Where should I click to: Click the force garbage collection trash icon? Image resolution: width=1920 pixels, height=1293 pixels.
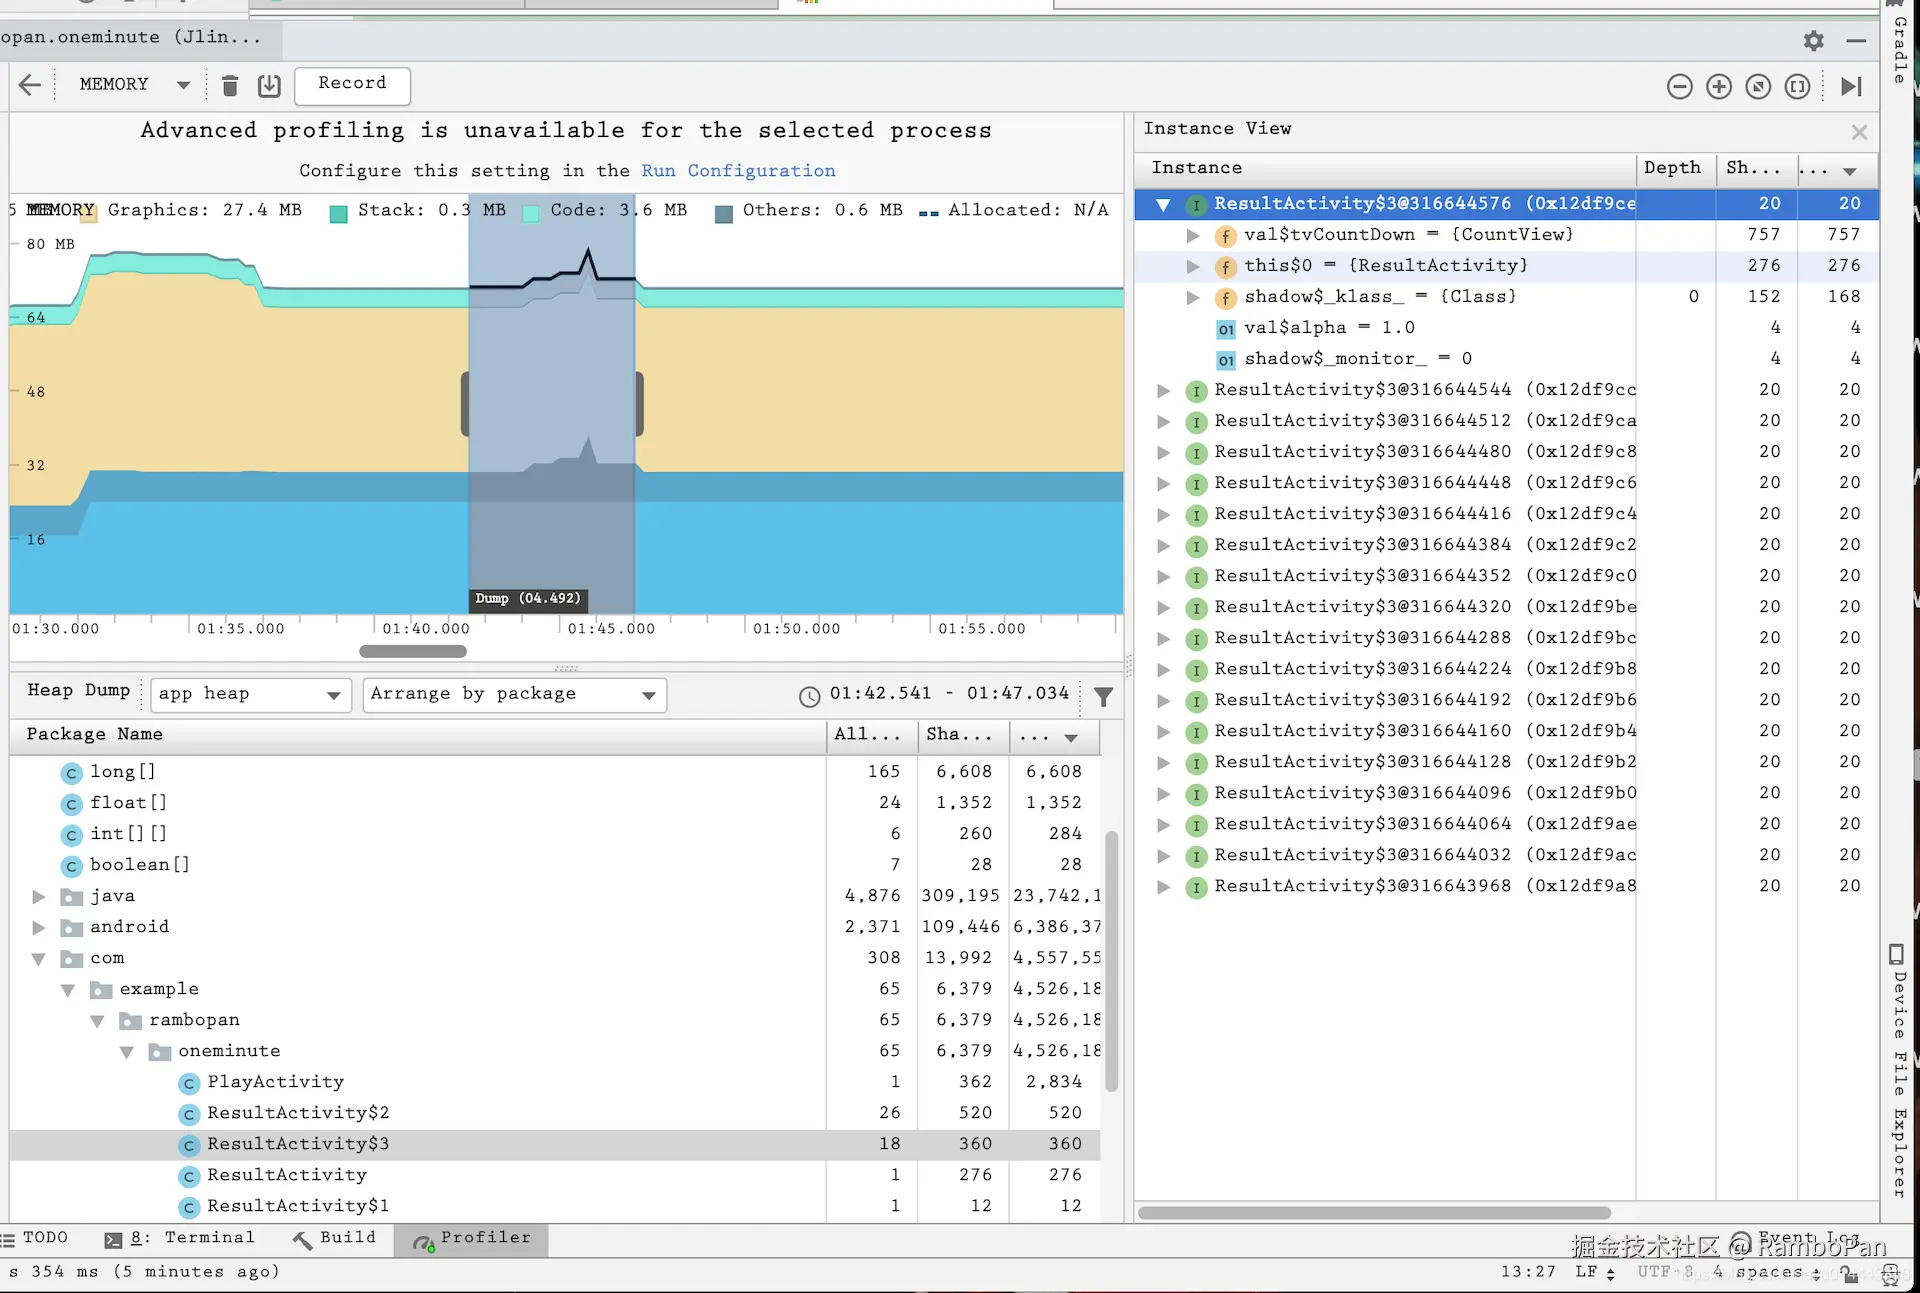(x=230, y=86)
